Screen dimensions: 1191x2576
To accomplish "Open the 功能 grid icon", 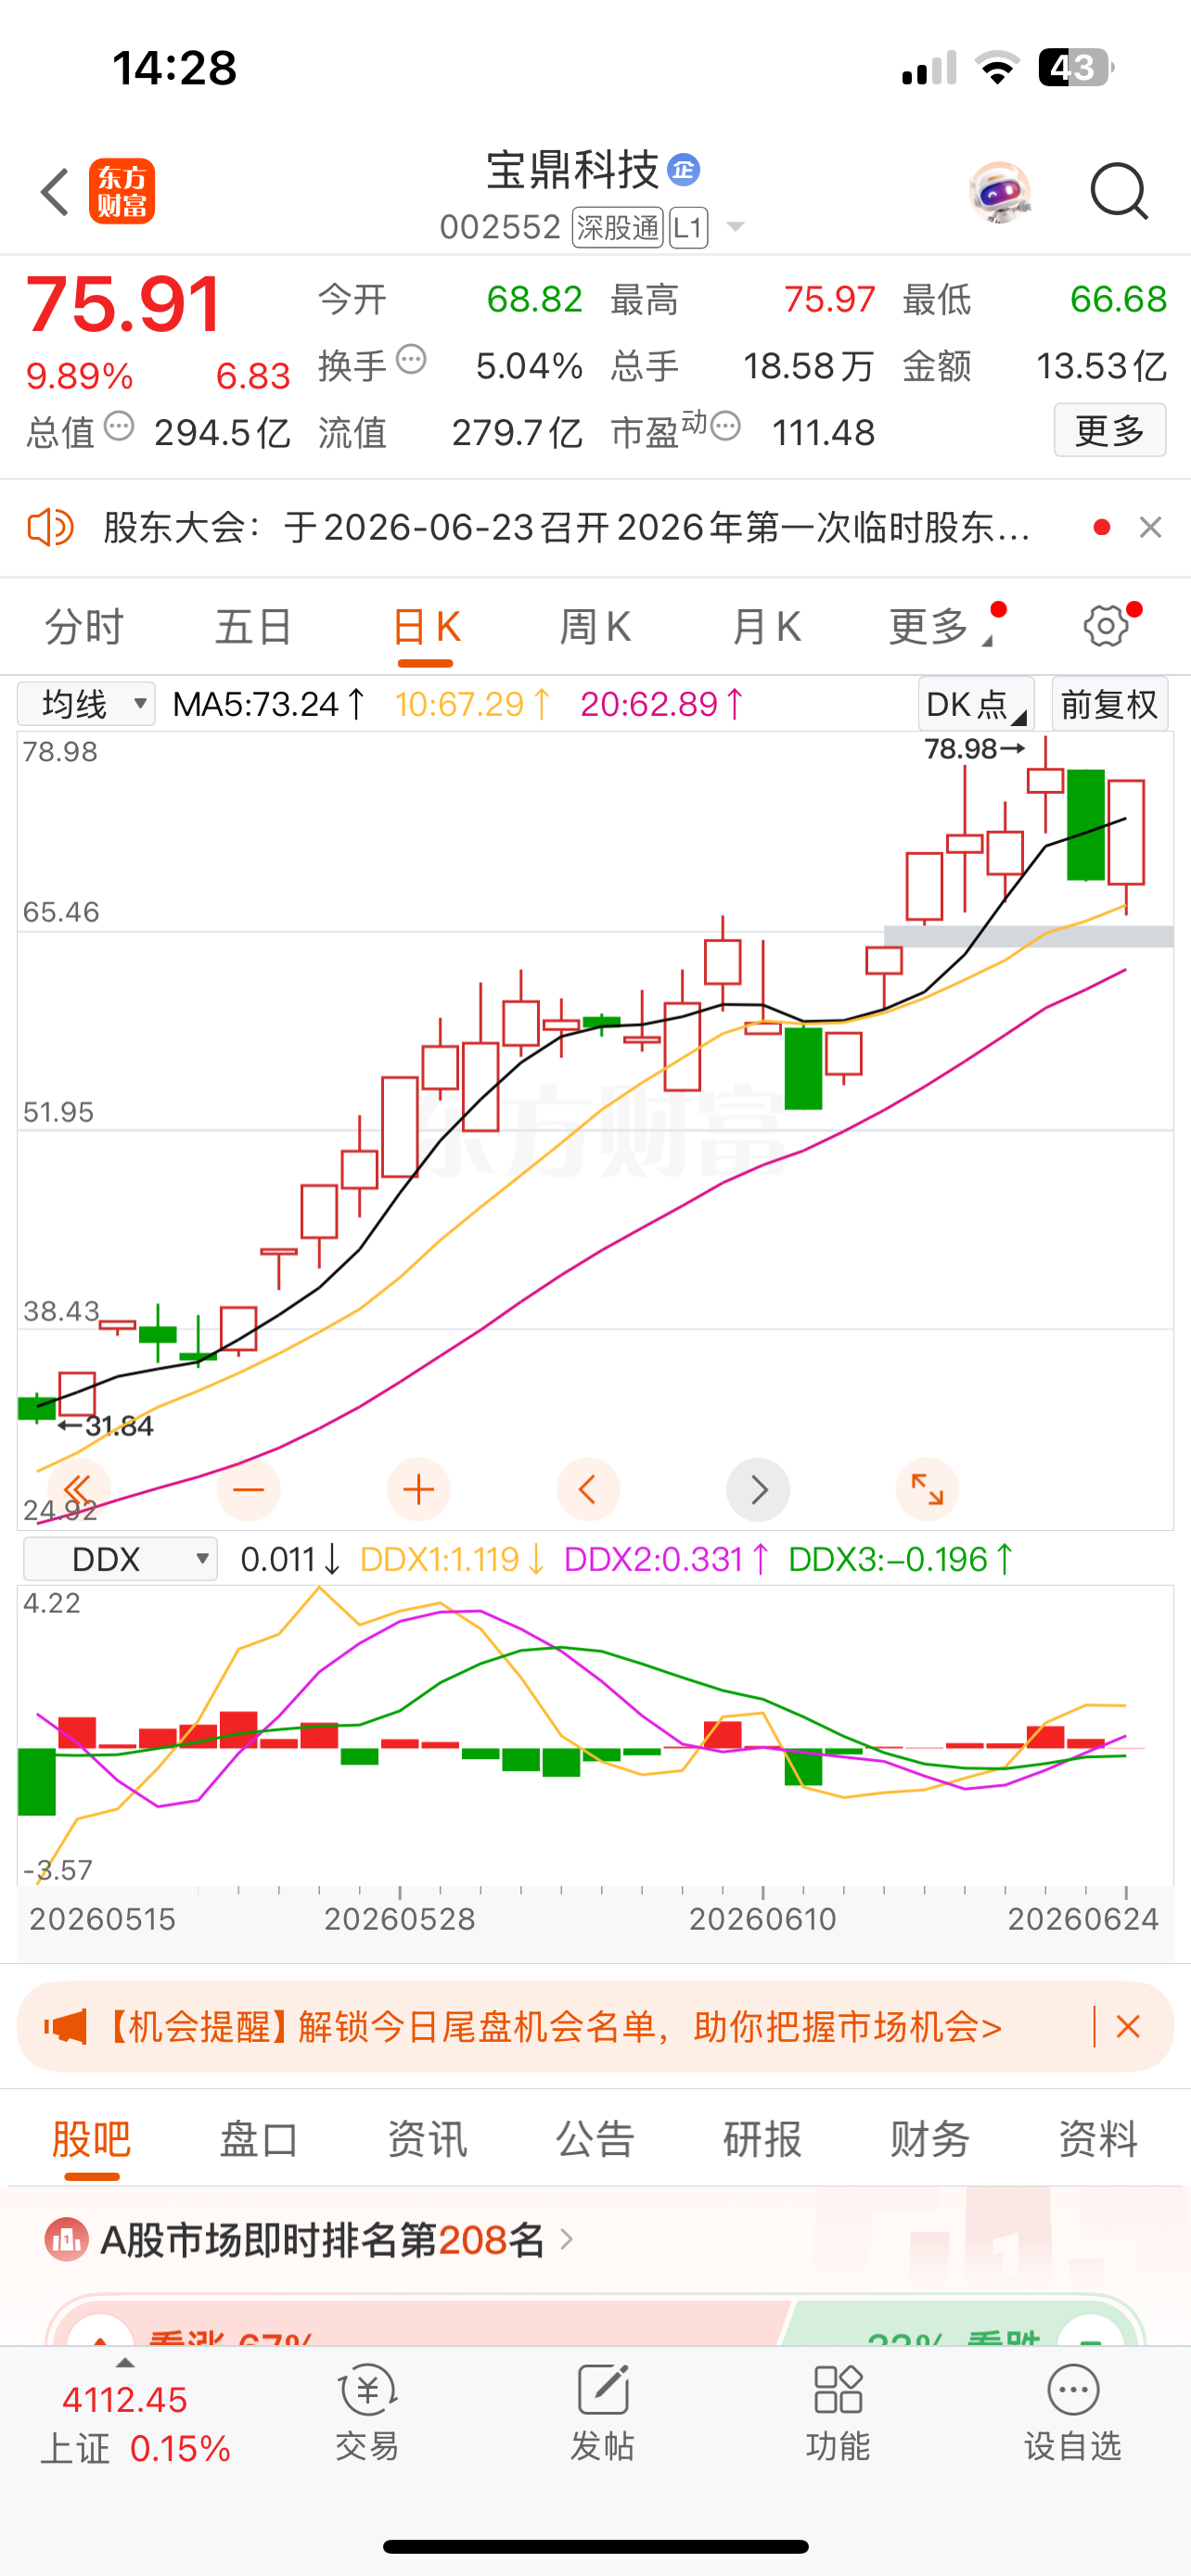I will click(838, 2390).
